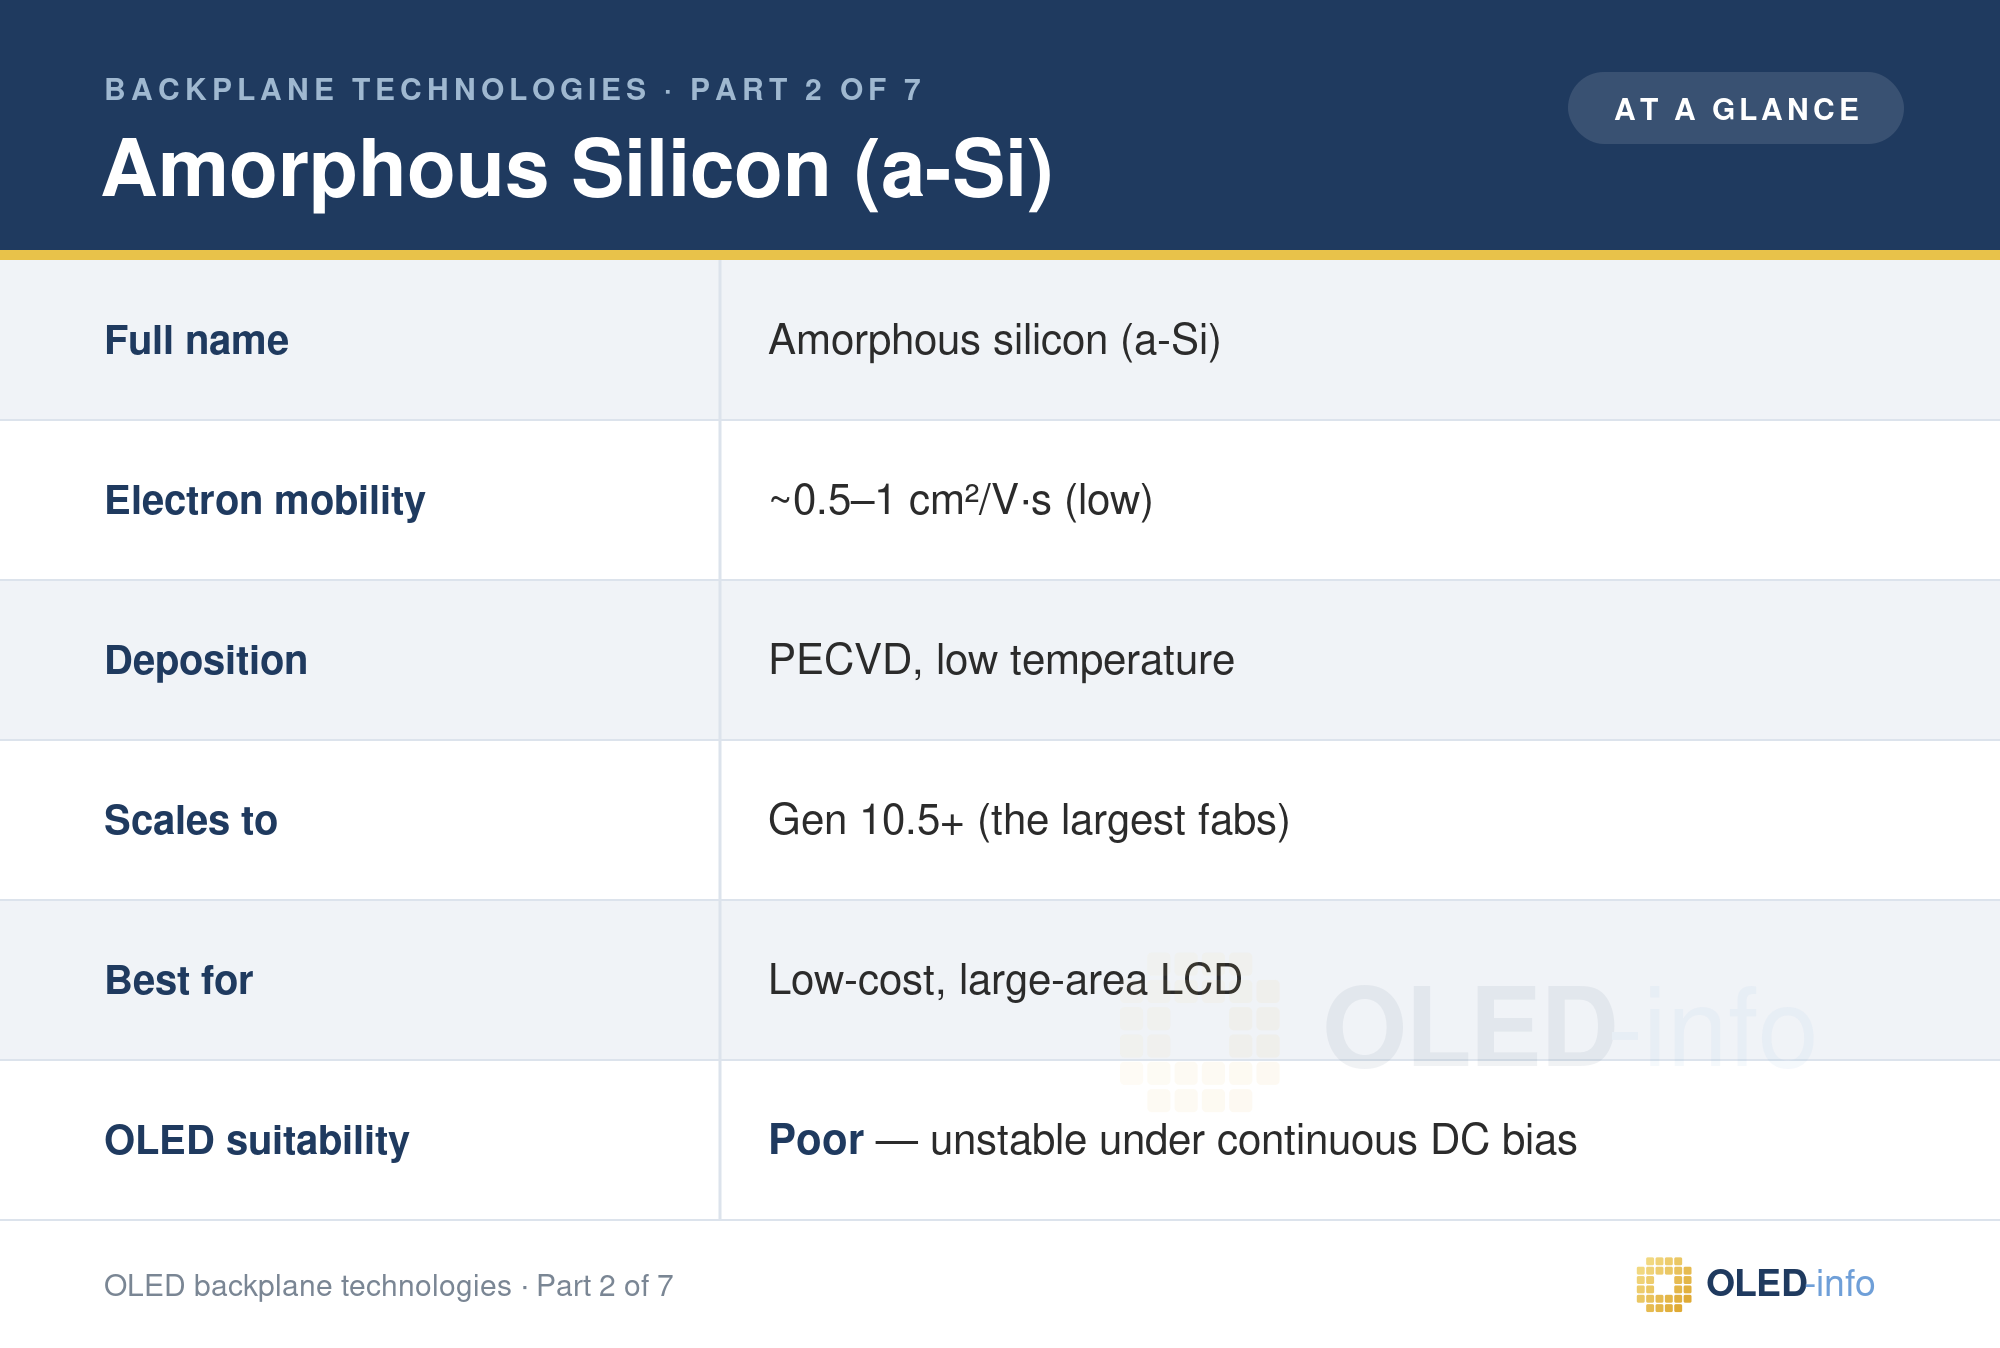
Task: Select the OLED suitability row label
Action: pyautogui.click(x=257, y=1140)
